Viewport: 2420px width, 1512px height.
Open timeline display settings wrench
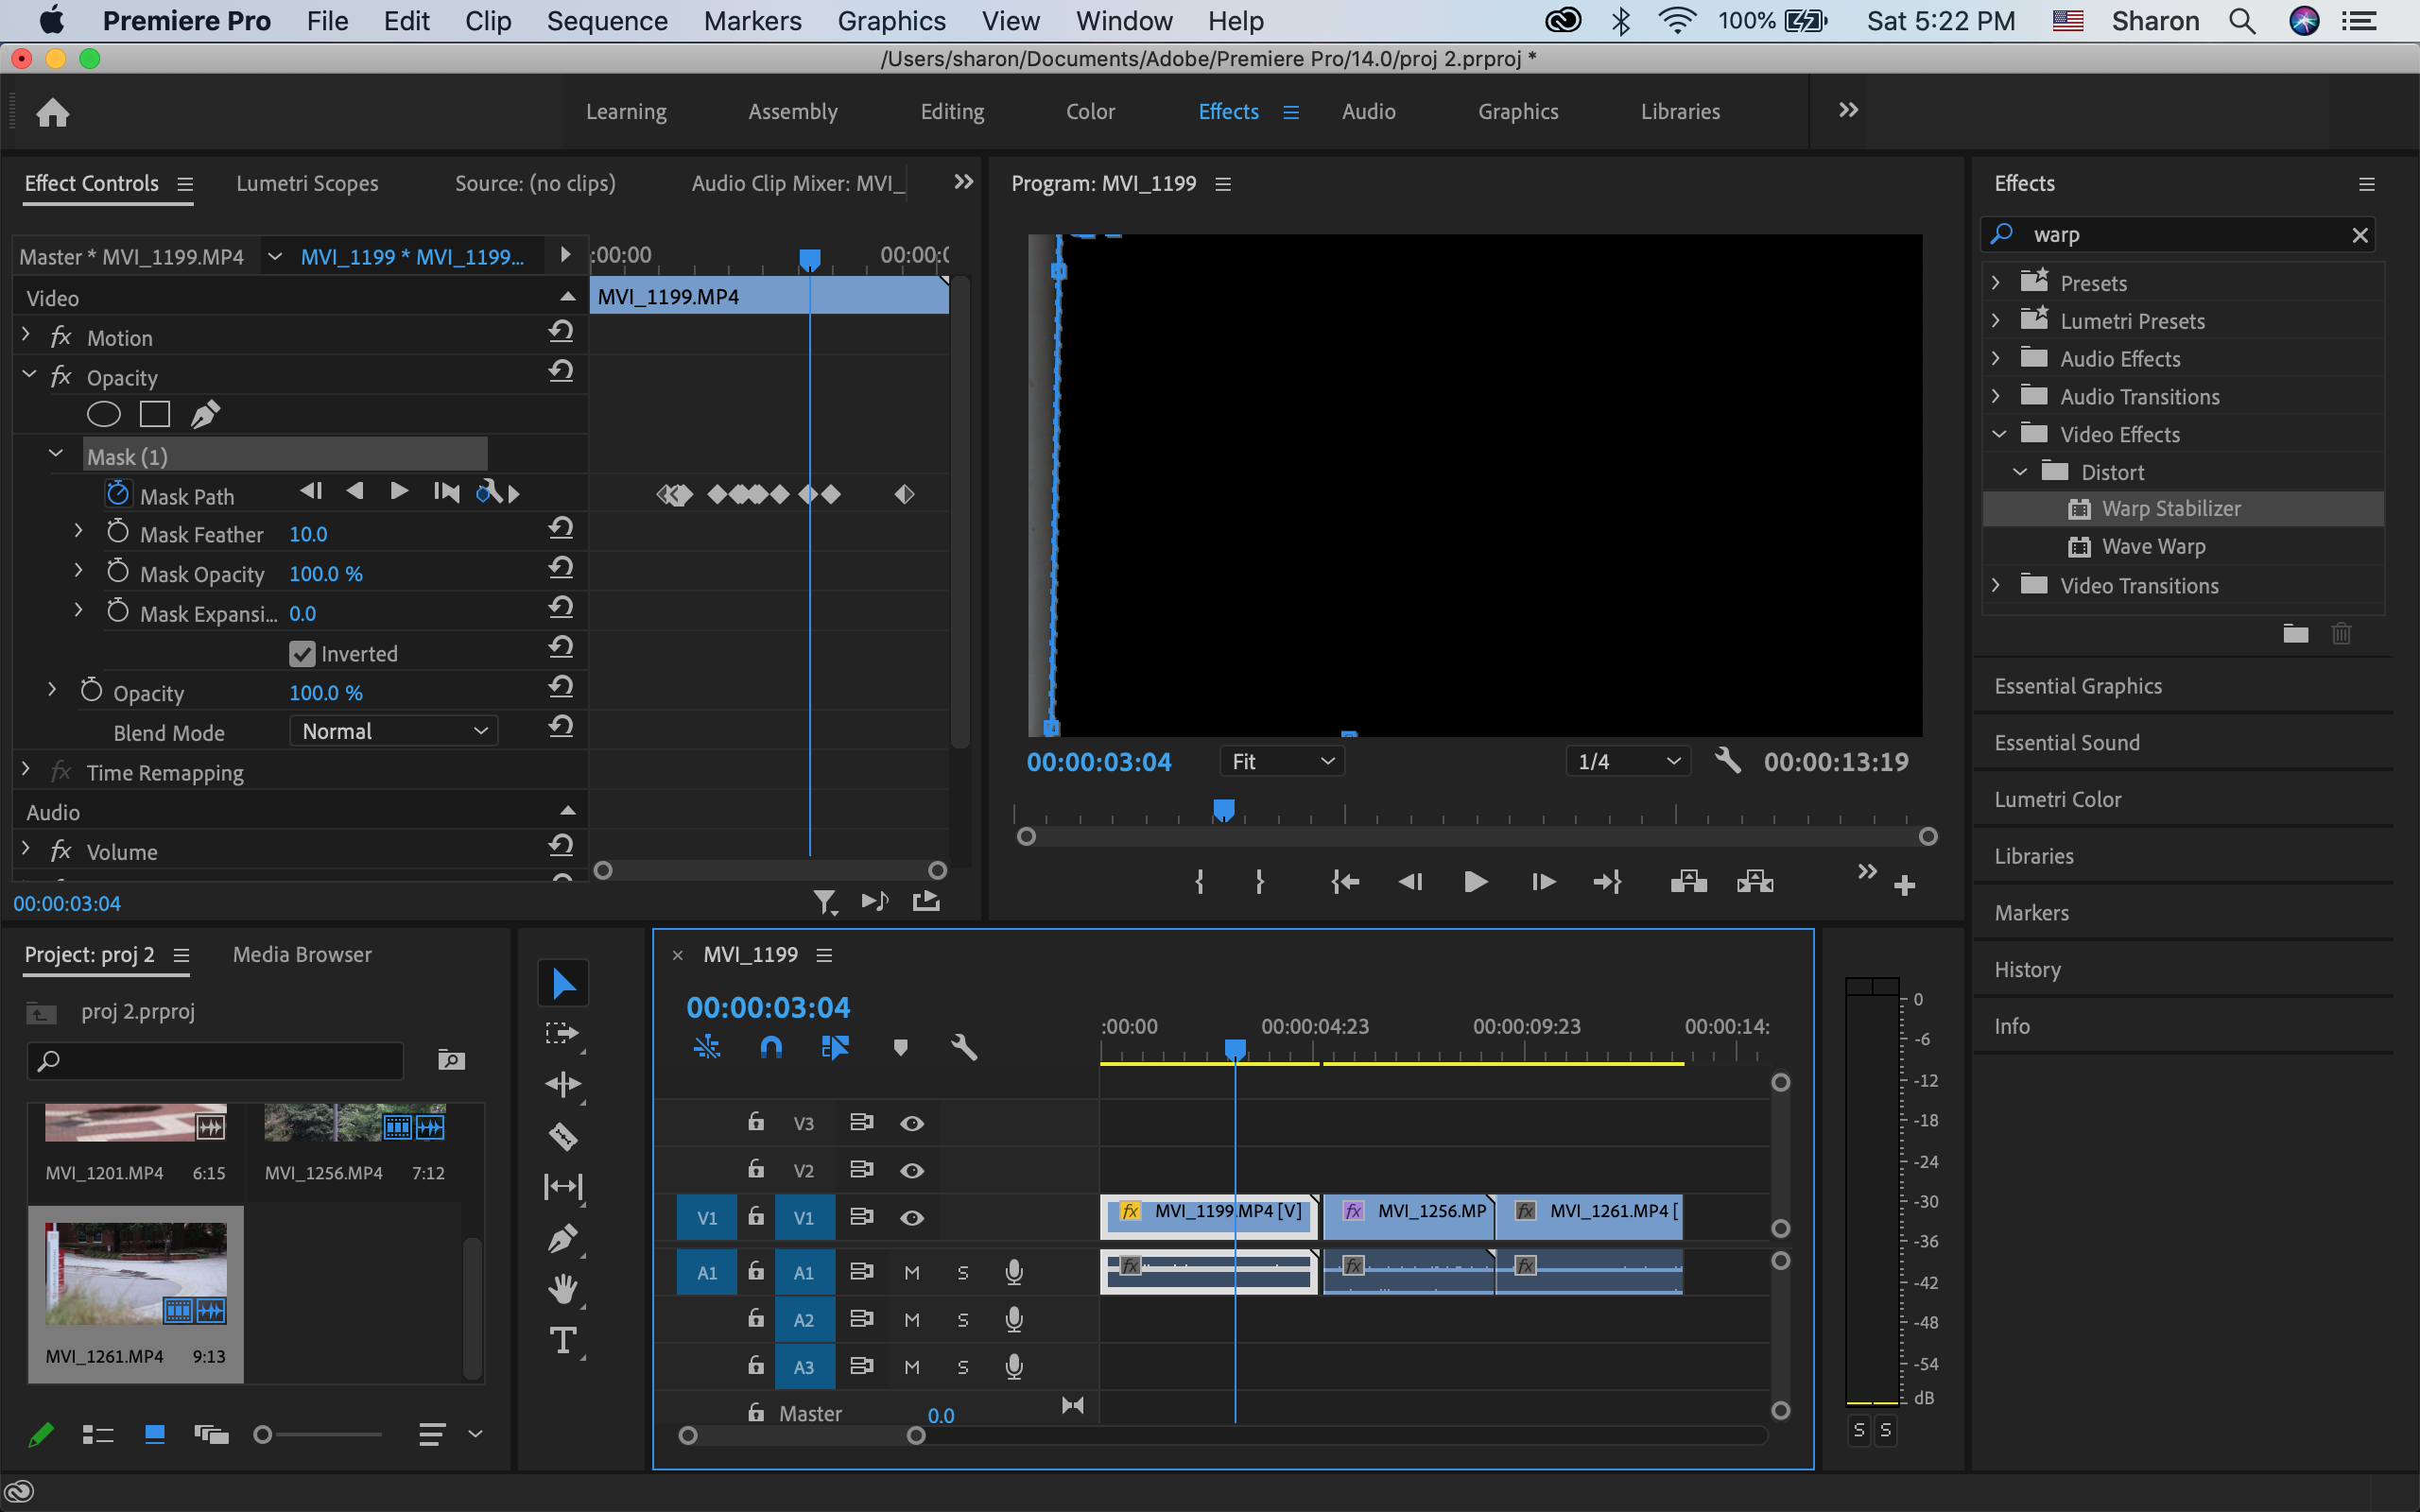pyautogui.click(x=964, y=1047)
